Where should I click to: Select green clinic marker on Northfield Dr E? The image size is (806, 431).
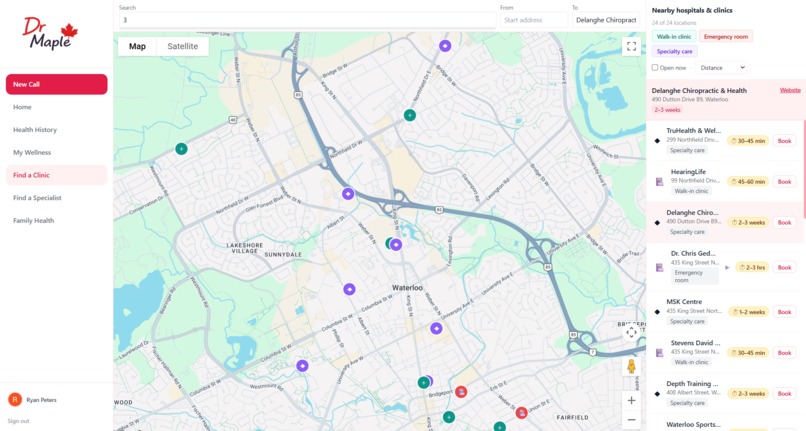click(x=410, y=115)
